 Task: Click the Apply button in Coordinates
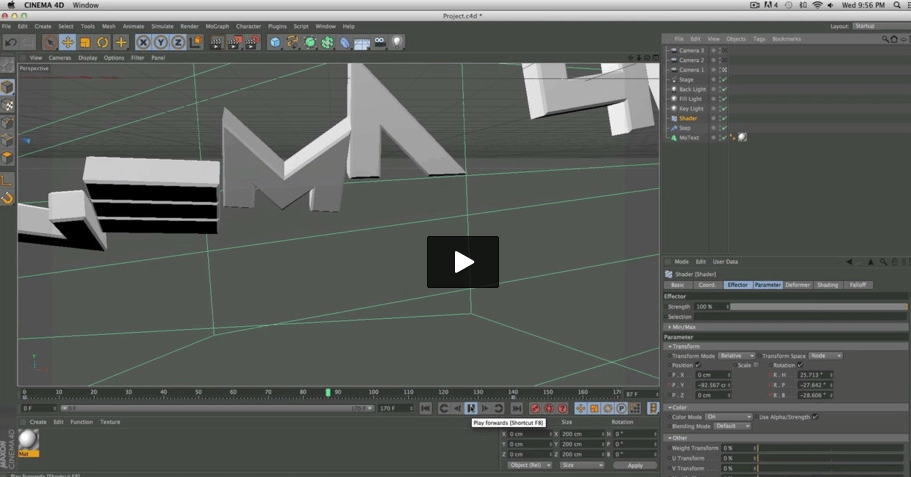pos(635,466)
